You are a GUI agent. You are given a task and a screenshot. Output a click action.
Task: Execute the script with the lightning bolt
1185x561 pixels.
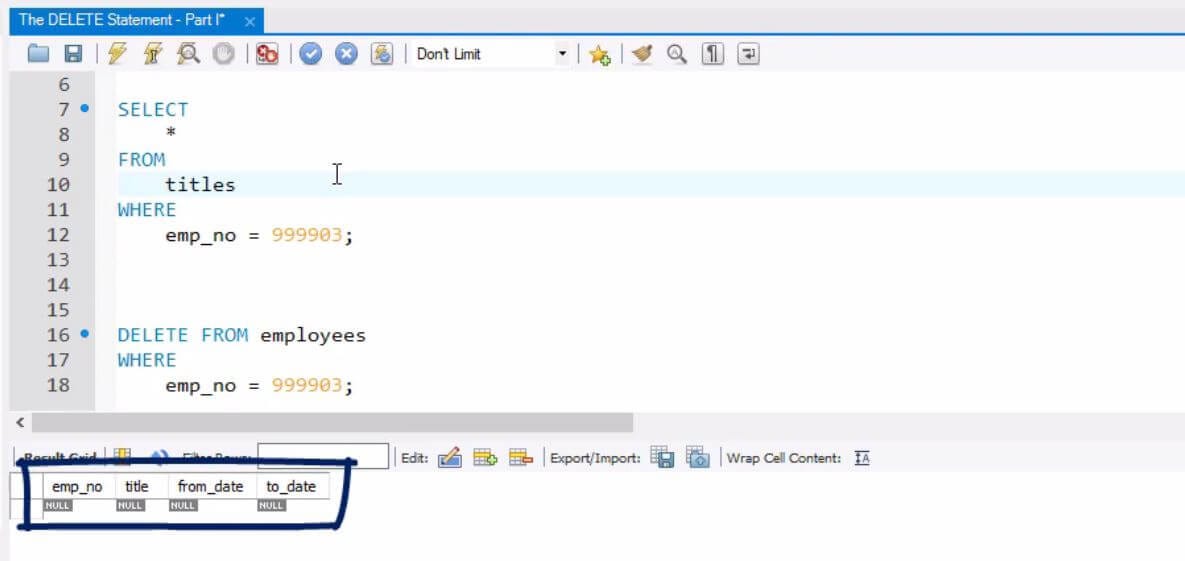click(117, 54)
